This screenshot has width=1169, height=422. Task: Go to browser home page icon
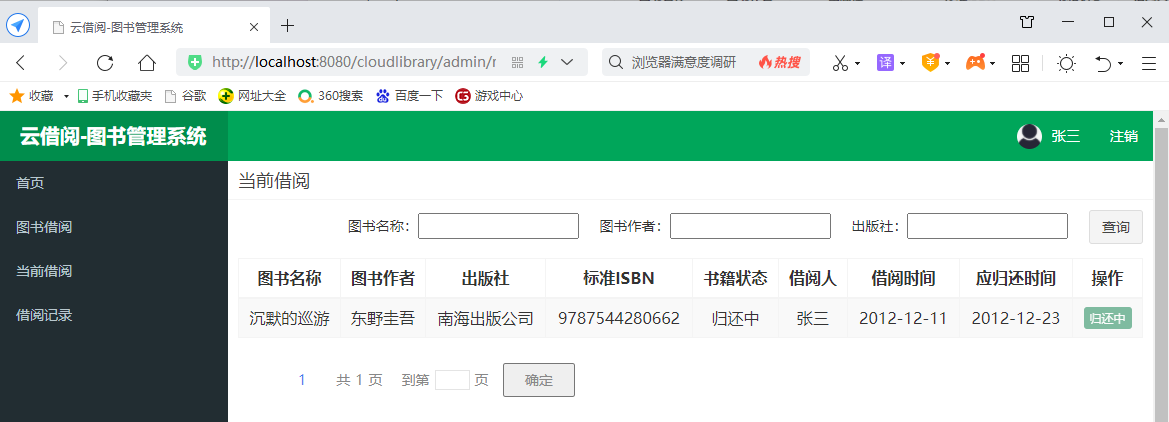pos(147,63)
